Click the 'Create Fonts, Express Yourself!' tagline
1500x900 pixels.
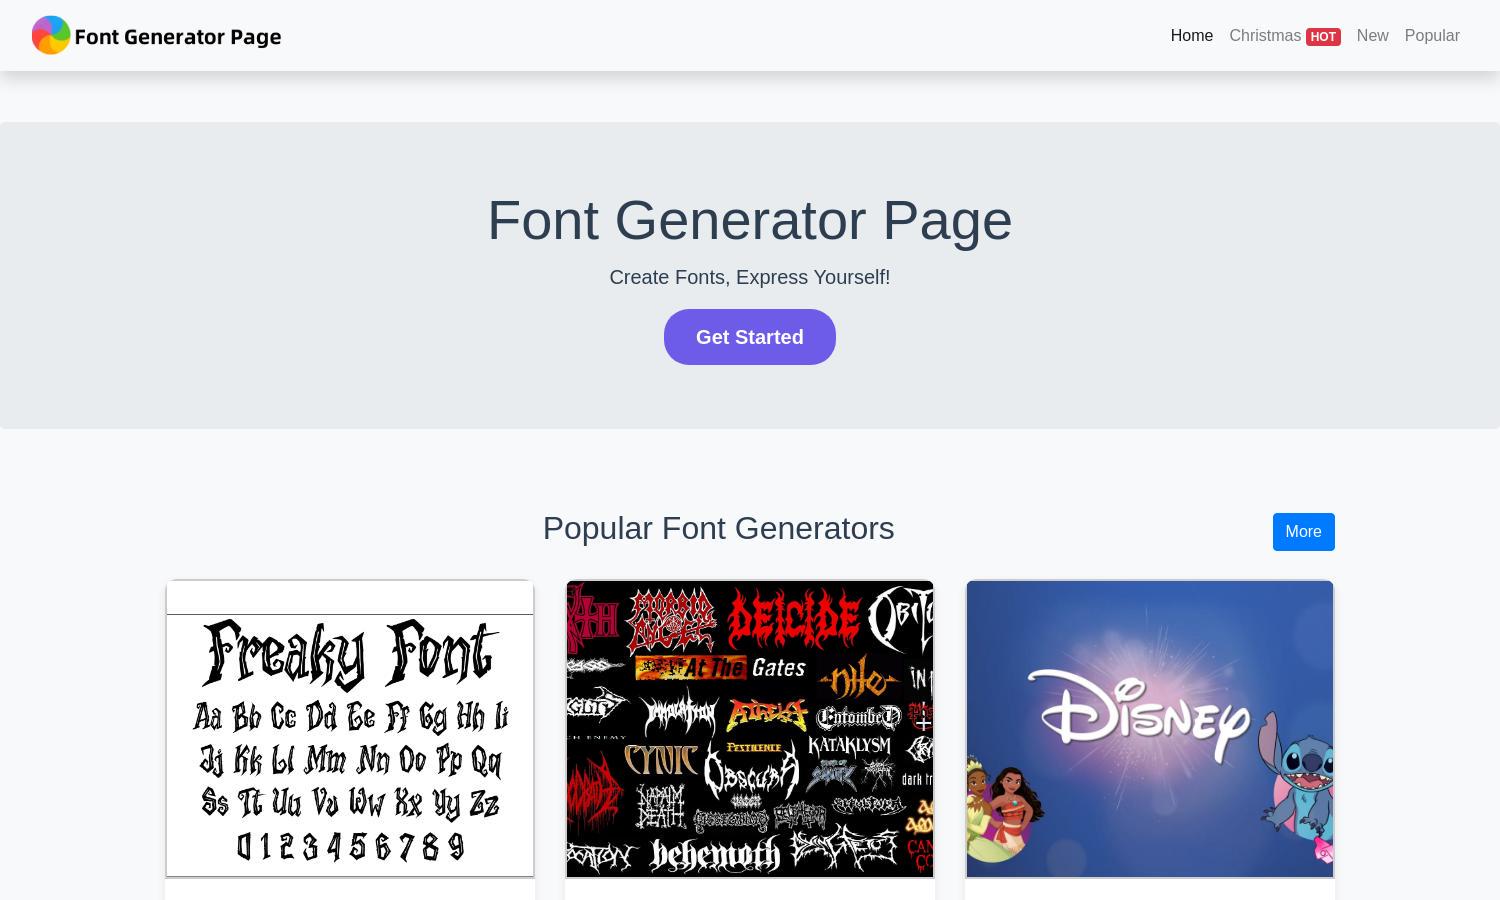coord(750,277)
